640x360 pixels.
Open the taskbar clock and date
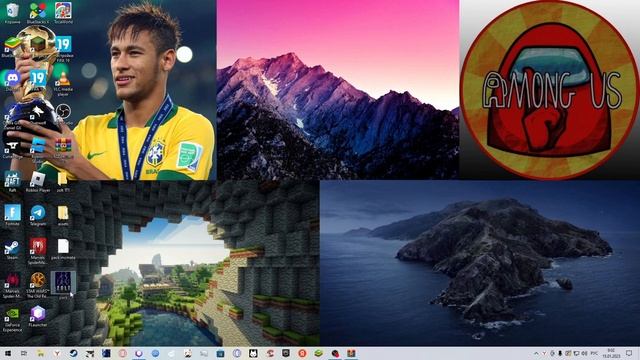(611, 353)
